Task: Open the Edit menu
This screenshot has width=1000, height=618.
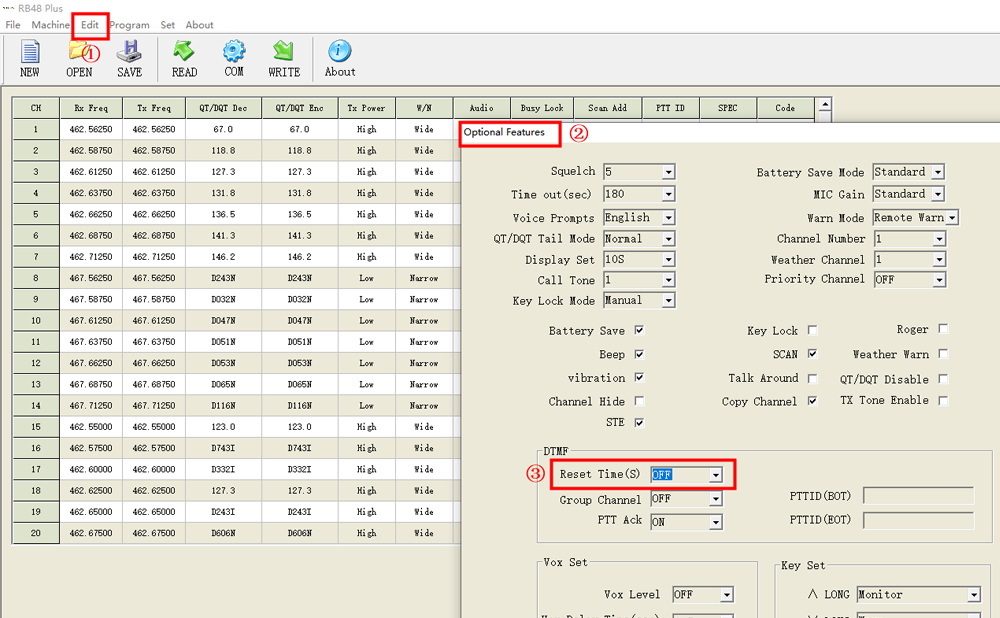Action: point(90,25)
